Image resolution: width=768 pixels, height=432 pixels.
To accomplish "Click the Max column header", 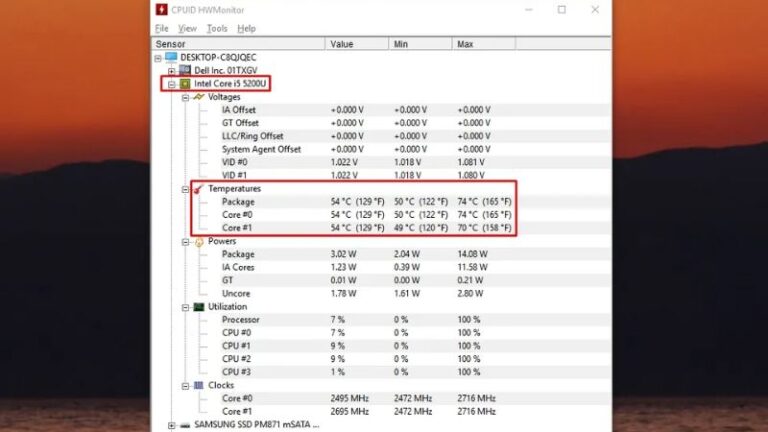I will (x=483, y=44).
